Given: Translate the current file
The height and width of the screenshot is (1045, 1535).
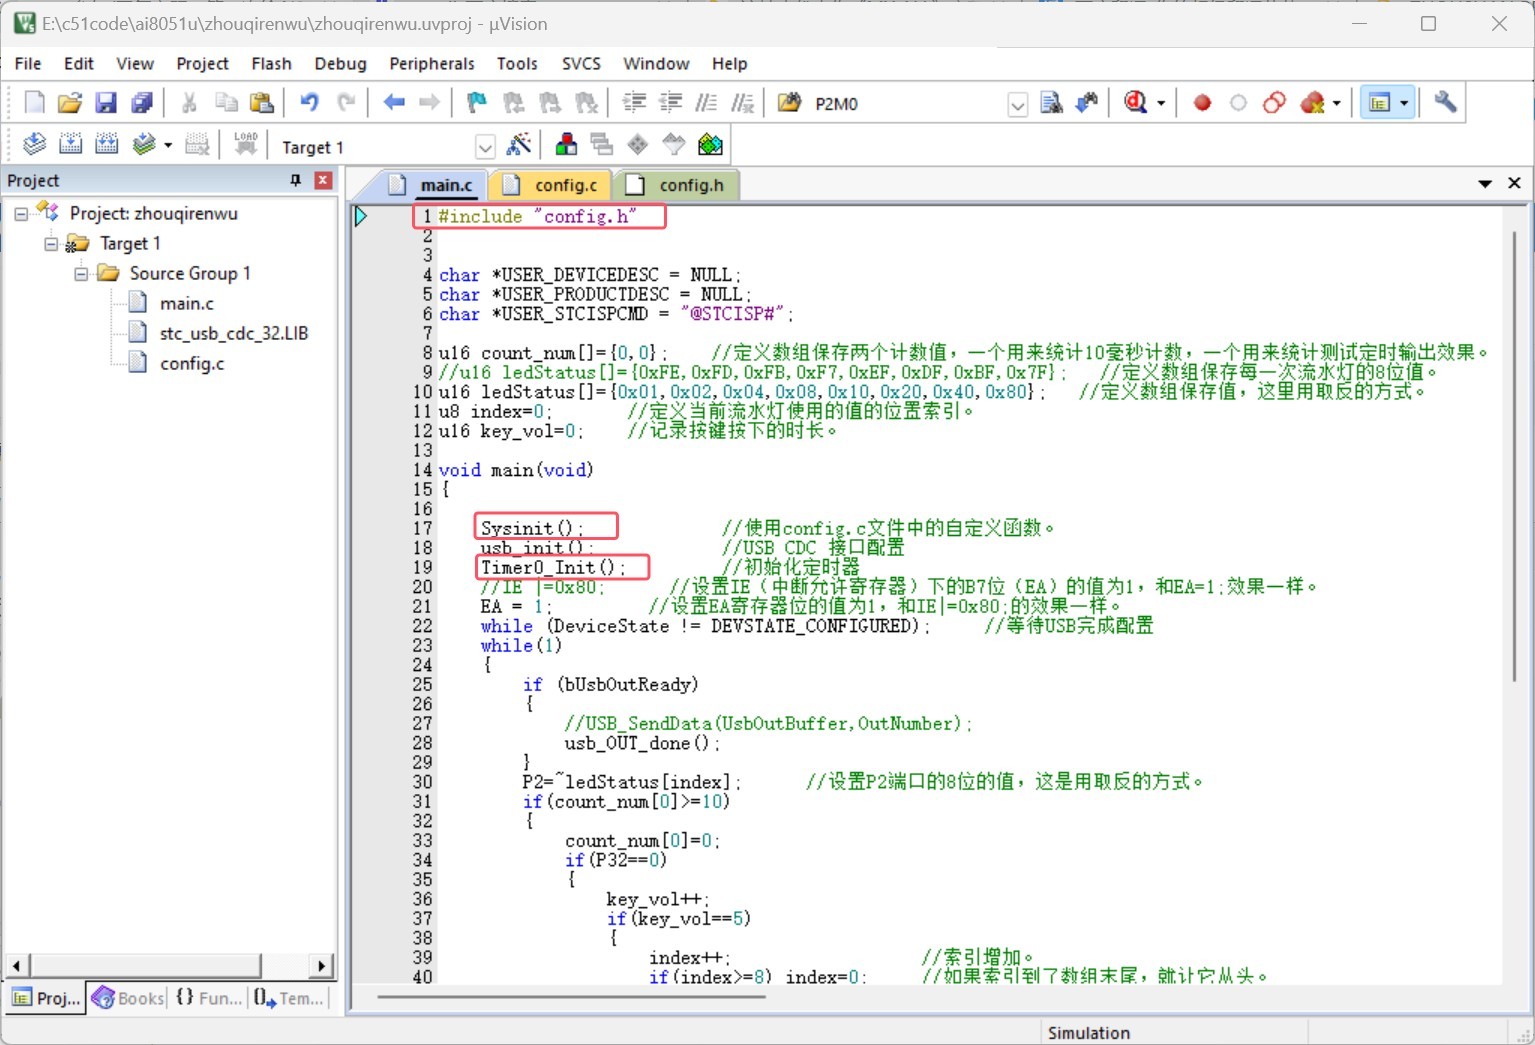Looking at the screenshot, I should click(34, 145).
